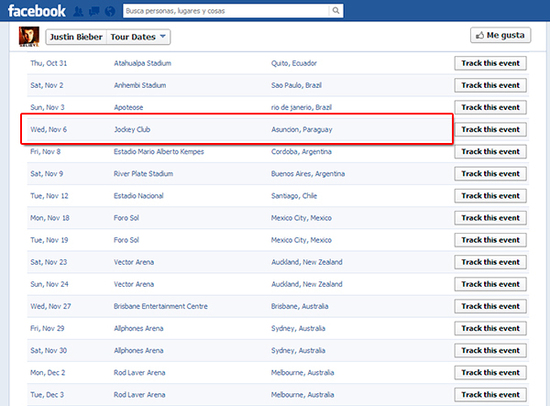Click the Apoteose venue name

(128, 107)
